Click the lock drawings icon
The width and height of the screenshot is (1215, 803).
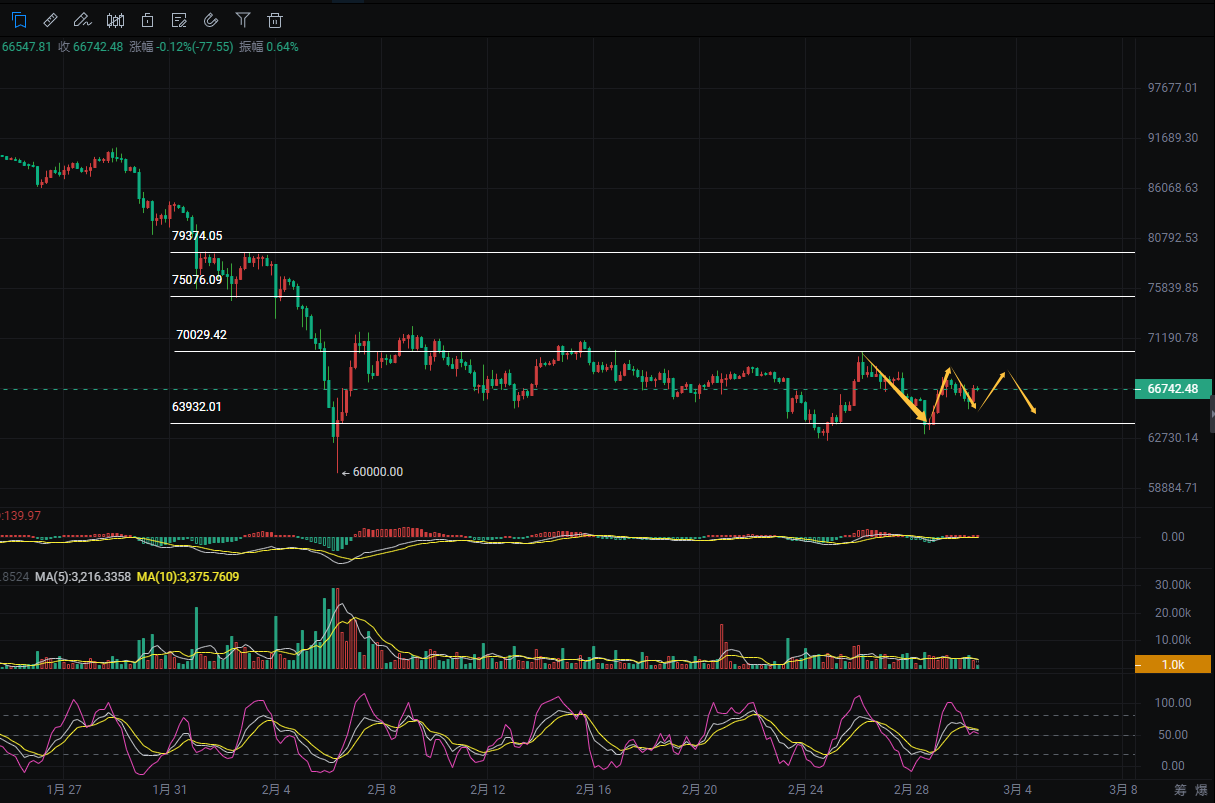coord(147,19)
